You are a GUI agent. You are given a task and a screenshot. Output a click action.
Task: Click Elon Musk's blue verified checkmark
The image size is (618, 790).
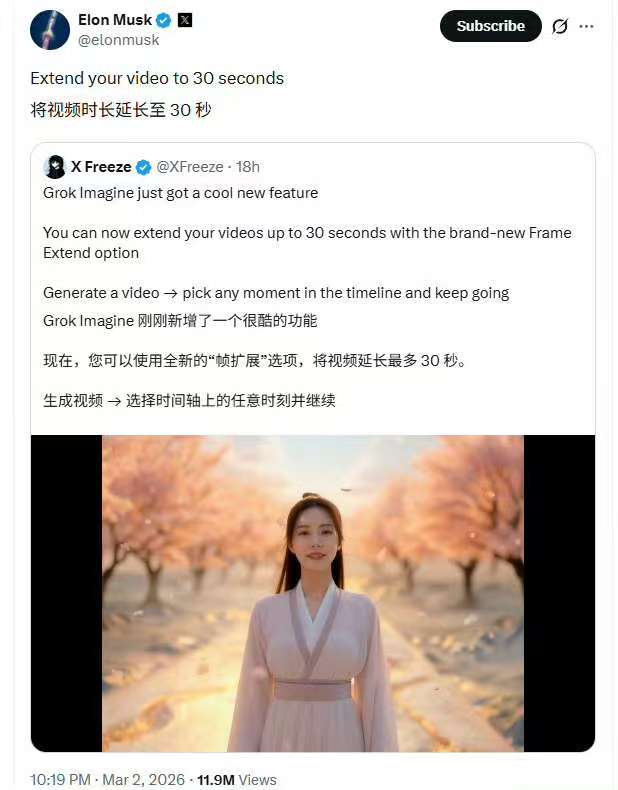[164, 21]
